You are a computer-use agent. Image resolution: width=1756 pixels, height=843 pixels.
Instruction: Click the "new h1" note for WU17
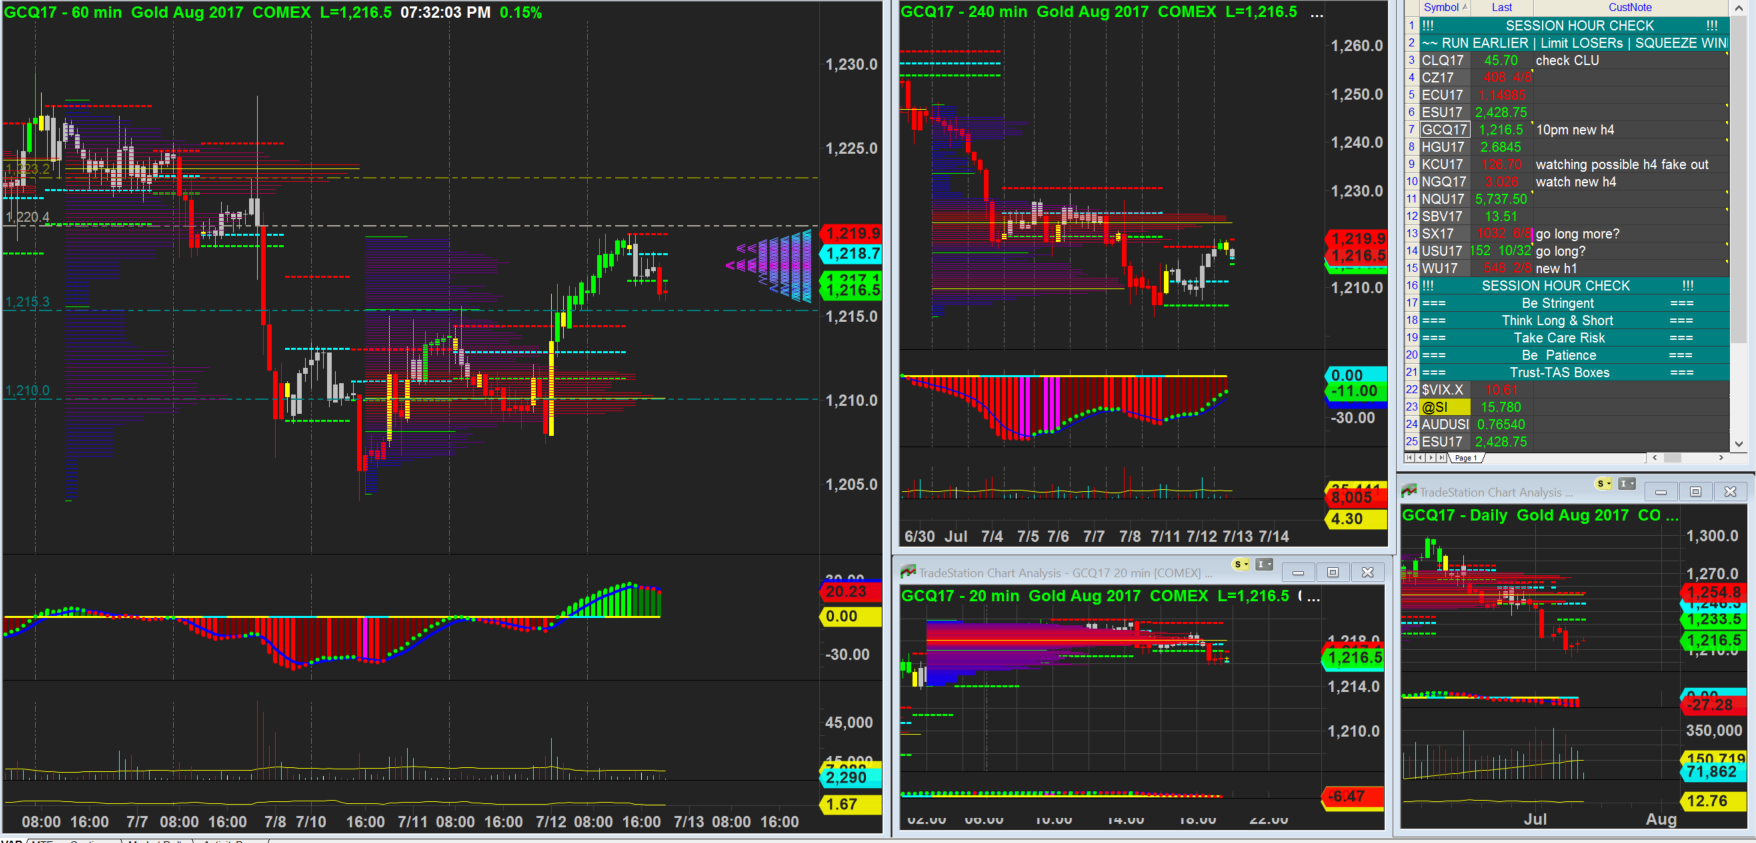[1556, 269]
